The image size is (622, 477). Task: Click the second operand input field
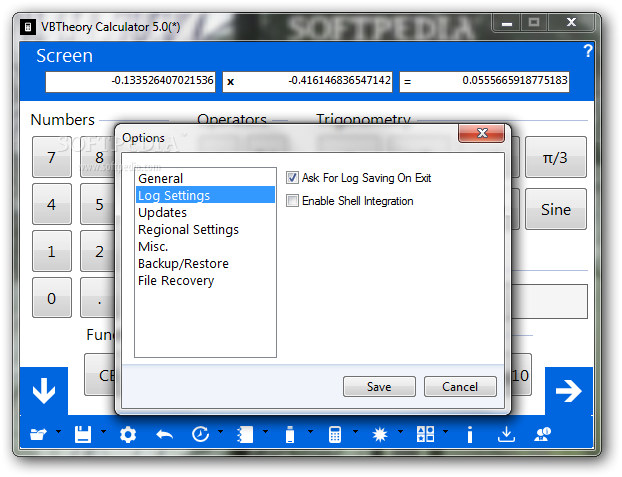click(x=307, y=82)
